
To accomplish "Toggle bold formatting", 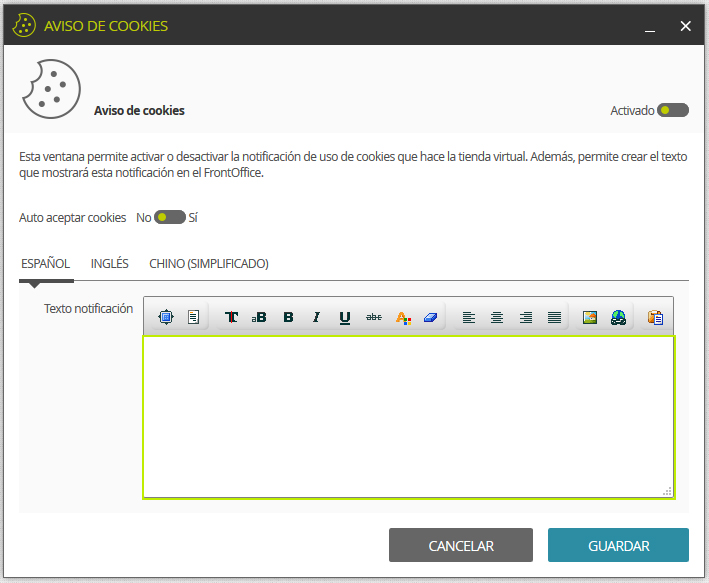I will [x=288, y=318].
